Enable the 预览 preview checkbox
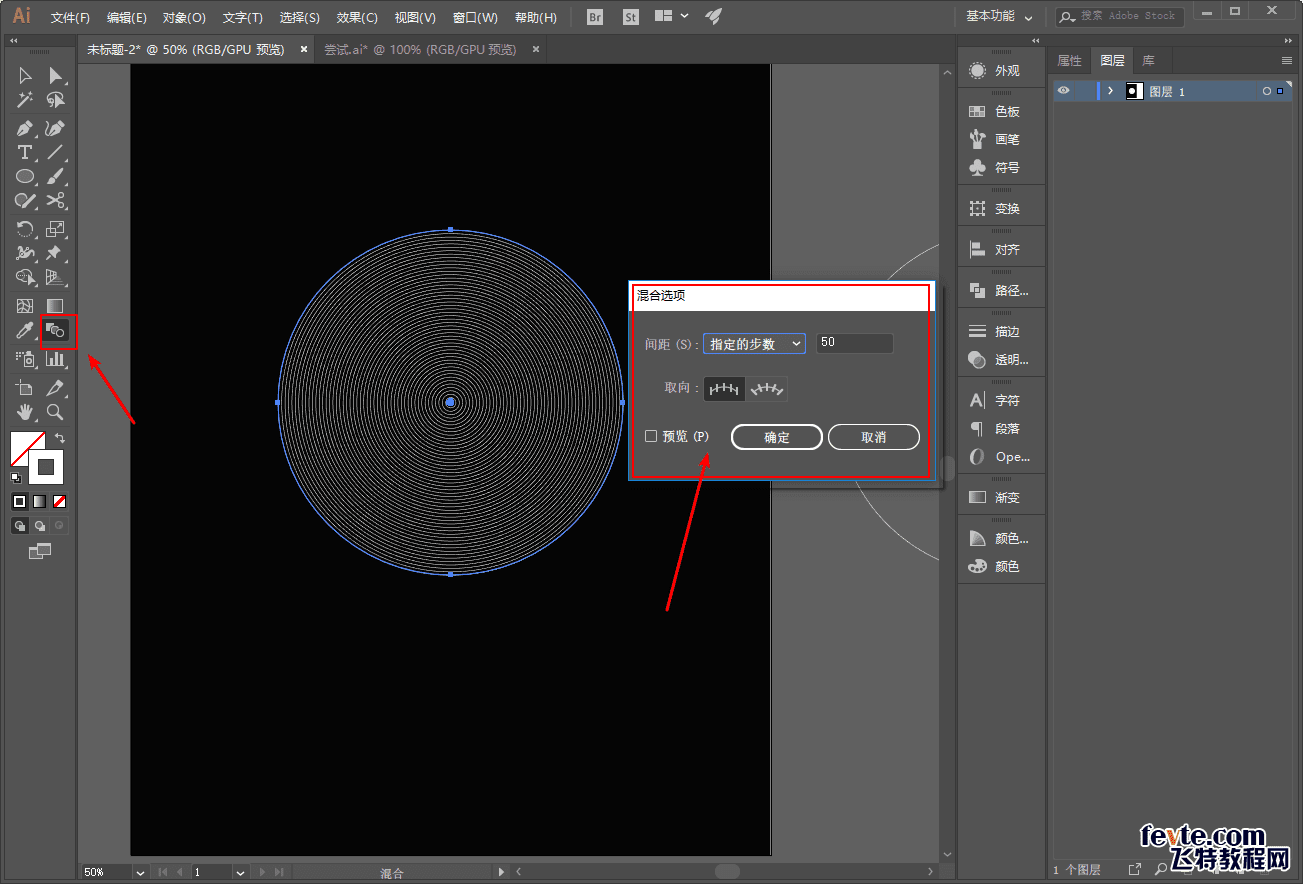The width and height of the screenshot is (1303, 884). click(651, 436)
